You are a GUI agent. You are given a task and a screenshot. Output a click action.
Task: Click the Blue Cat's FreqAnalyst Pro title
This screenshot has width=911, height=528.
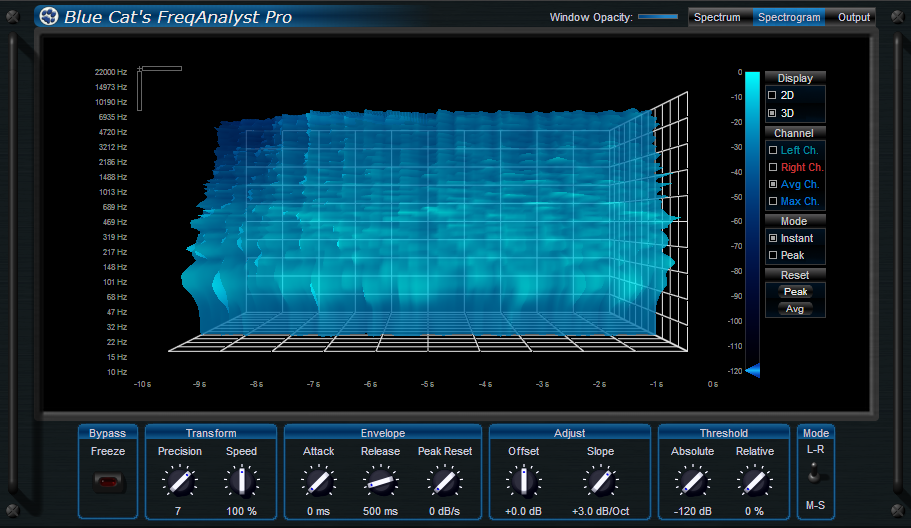pyautogui.click(x=178, y=17)
